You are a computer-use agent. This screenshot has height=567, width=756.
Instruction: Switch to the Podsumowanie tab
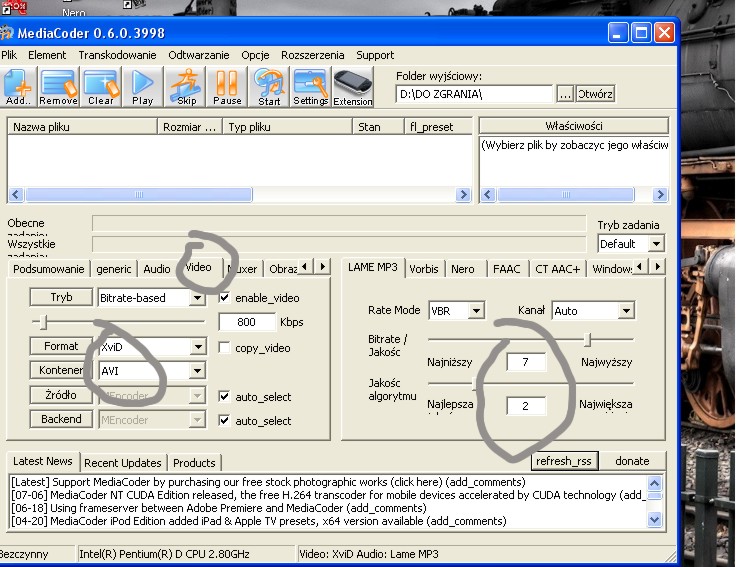pos(48,269)
